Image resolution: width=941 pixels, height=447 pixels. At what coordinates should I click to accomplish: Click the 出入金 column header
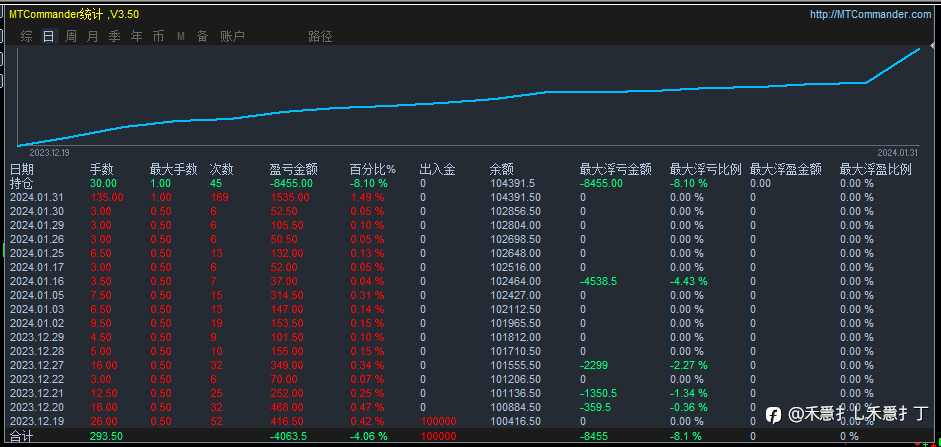pos(437,170)
